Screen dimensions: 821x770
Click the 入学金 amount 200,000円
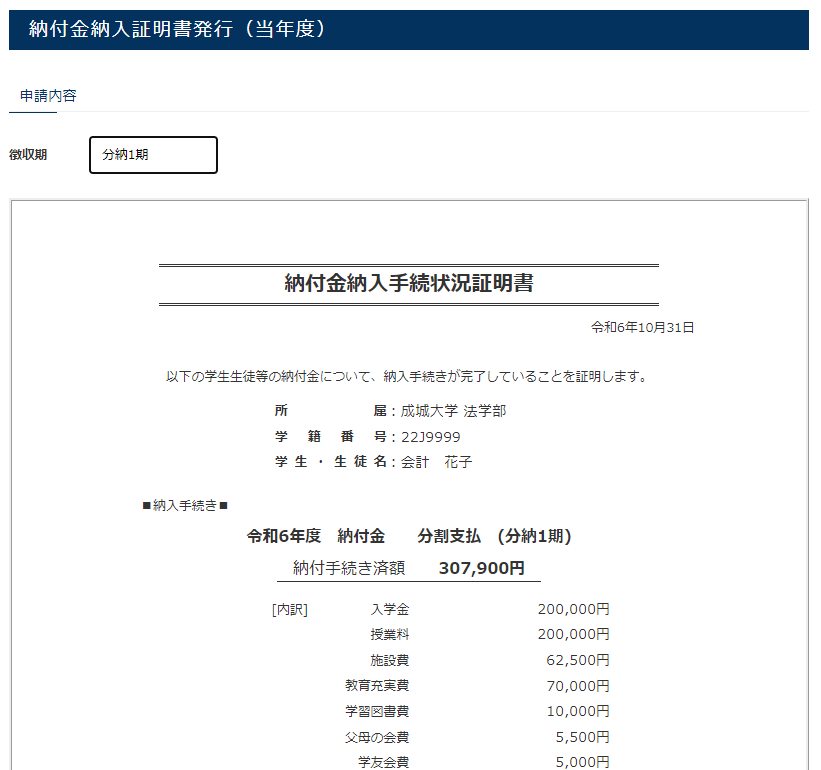click(576, 608)
